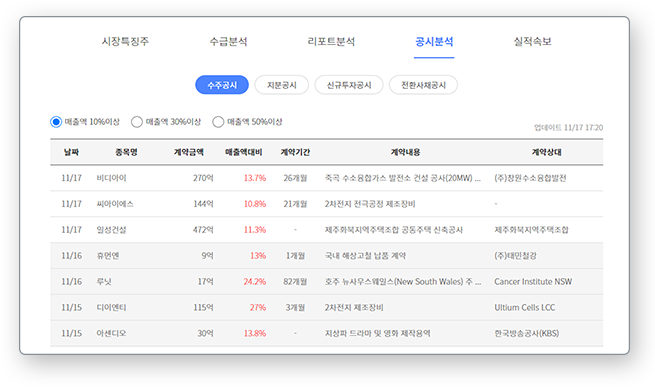
Task: Open the 루닛 stock name
Action: (104, 282)
